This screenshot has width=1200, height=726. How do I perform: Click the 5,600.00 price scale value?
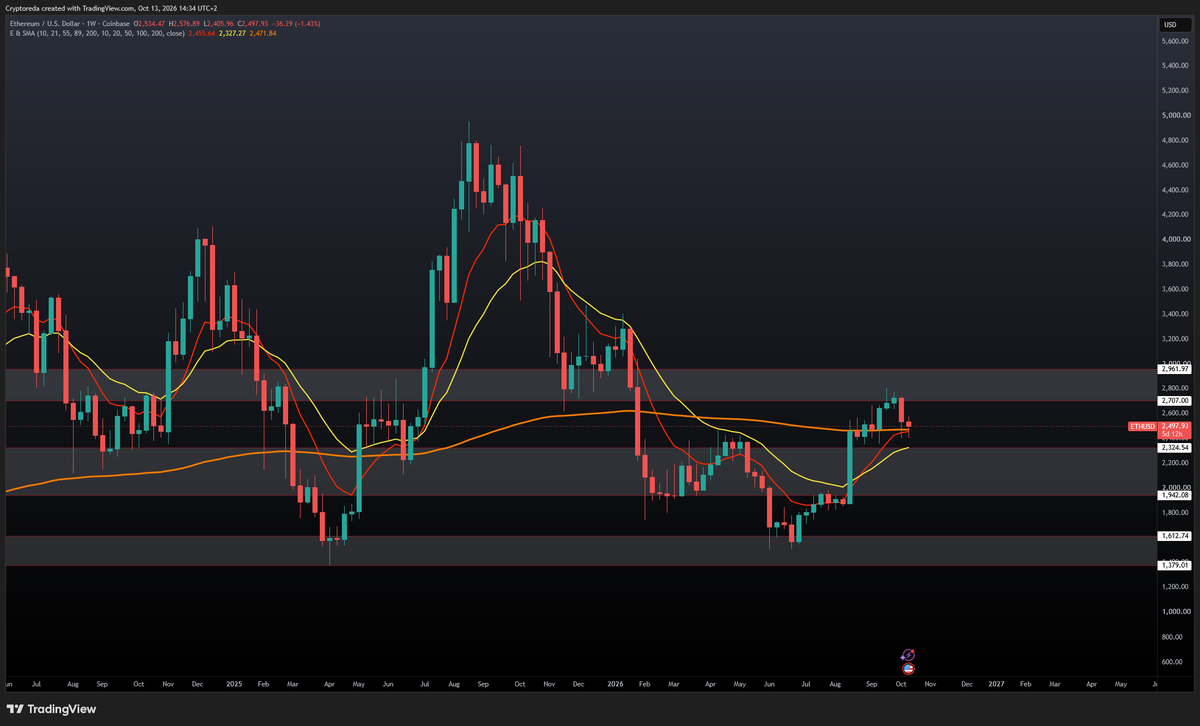click(x=1175, y=41)
